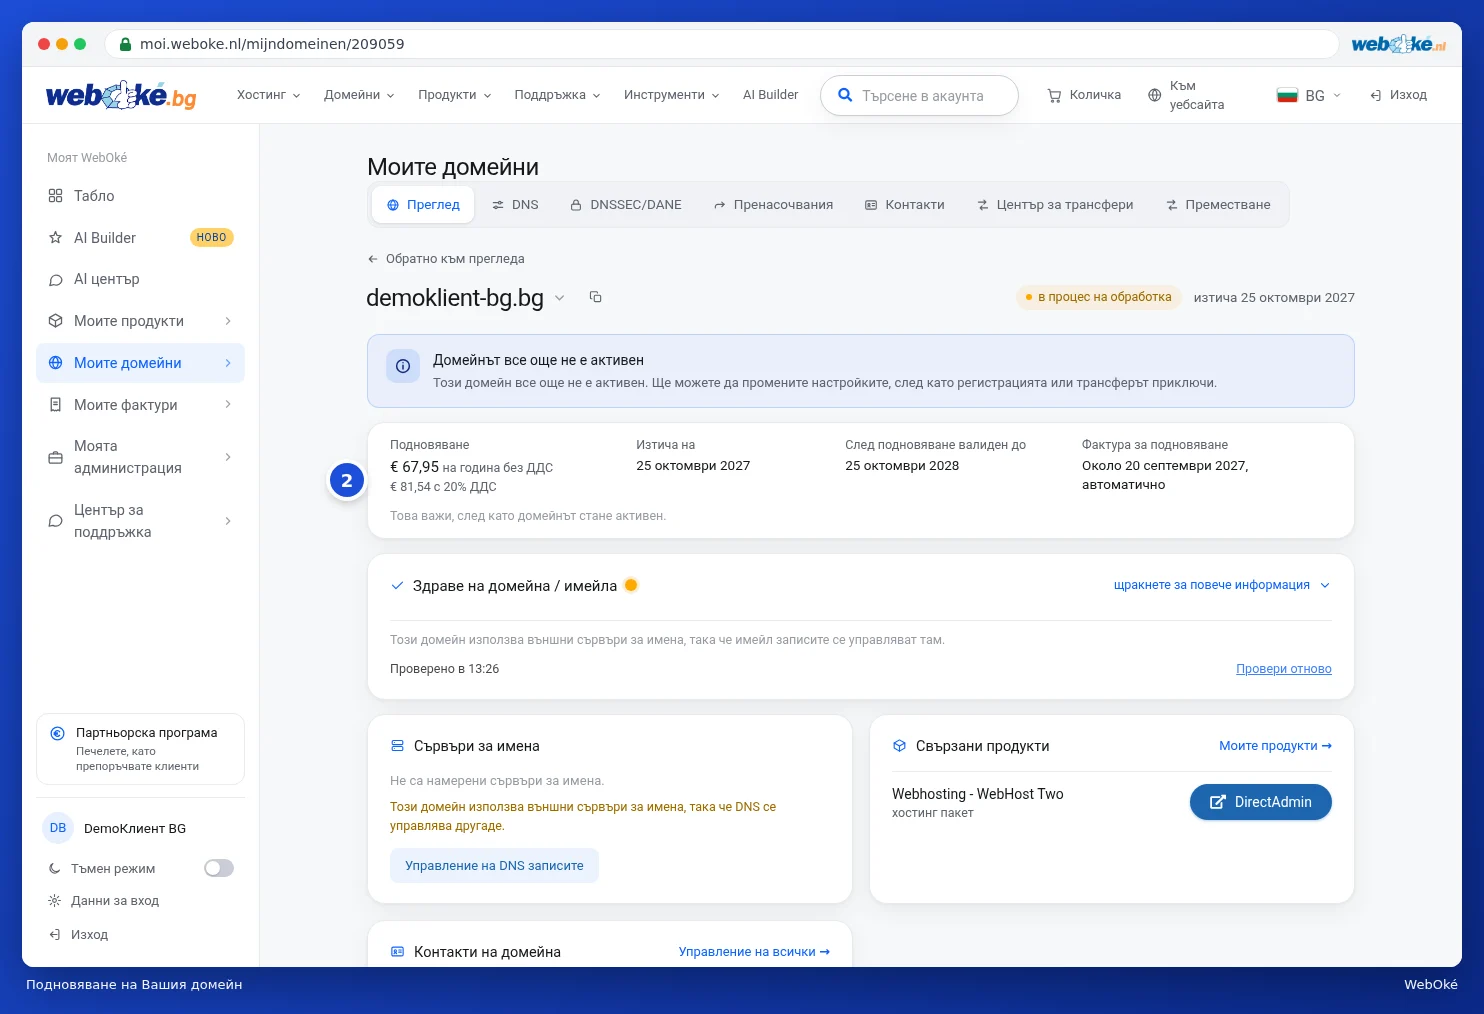Expand Моите продукти in sidebar
The height and width of the screenshot is (1014, 1484).
pyautogui.click(x=228, y=321)
